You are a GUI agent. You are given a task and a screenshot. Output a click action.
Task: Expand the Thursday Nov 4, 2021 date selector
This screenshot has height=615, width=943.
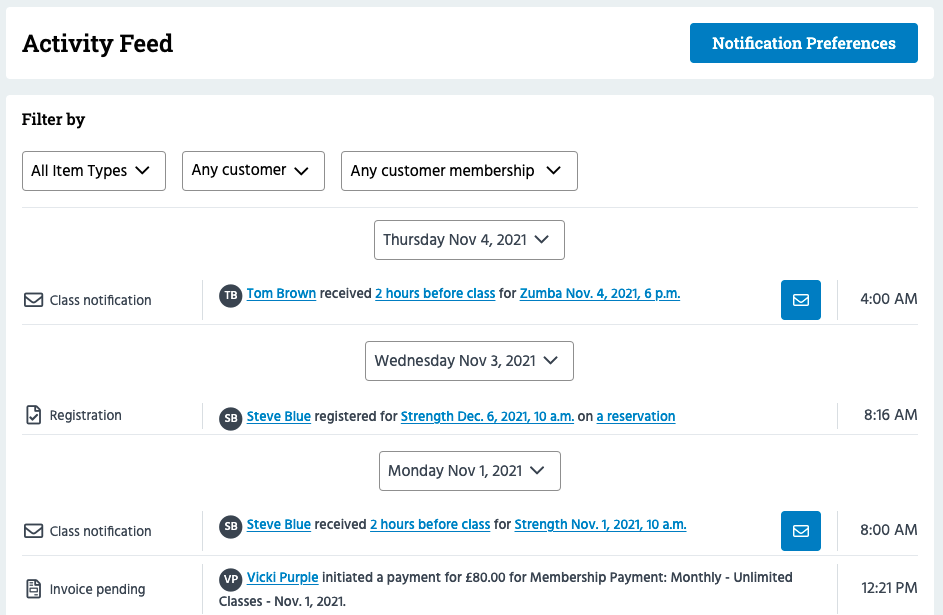pyautogui.click(x=469, y=240)
